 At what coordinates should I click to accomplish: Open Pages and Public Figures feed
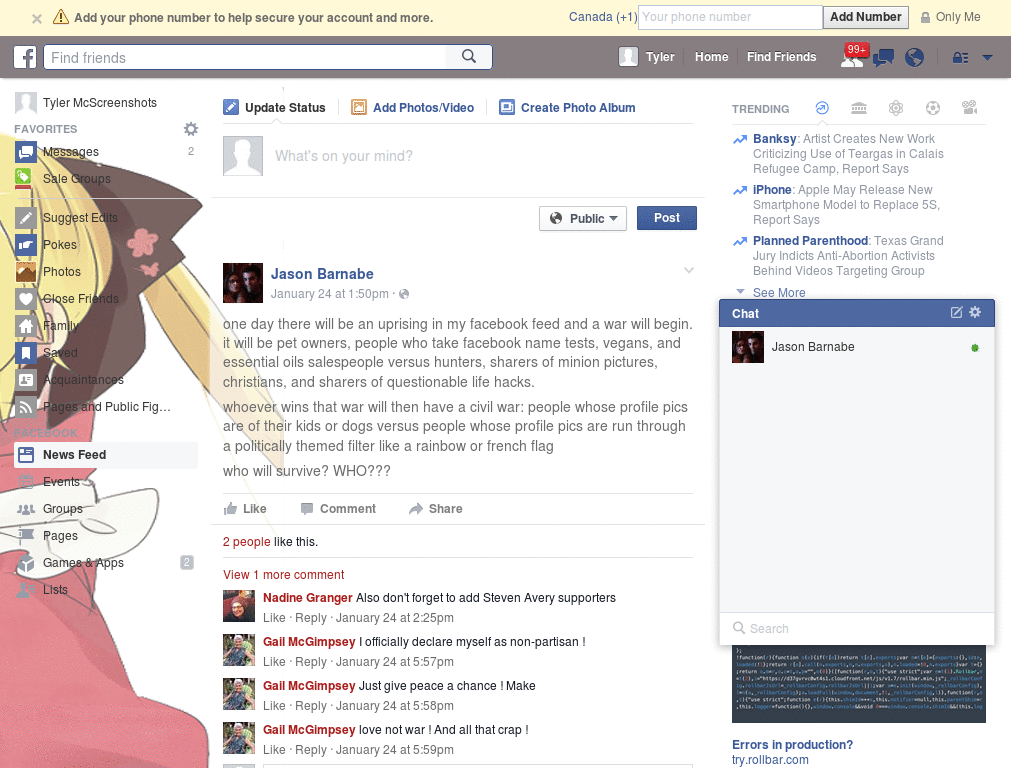(104, 406)
